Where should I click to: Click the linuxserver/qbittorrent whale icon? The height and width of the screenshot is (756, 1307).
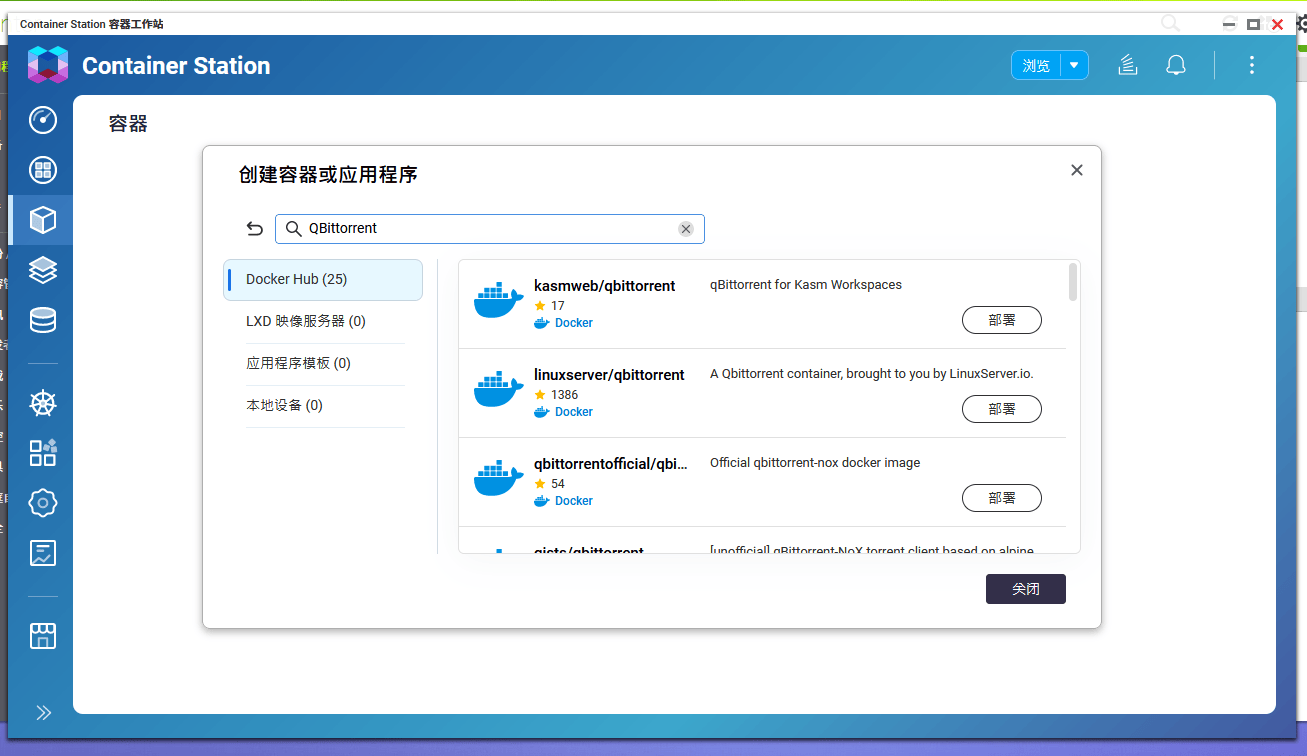(498, 390)
